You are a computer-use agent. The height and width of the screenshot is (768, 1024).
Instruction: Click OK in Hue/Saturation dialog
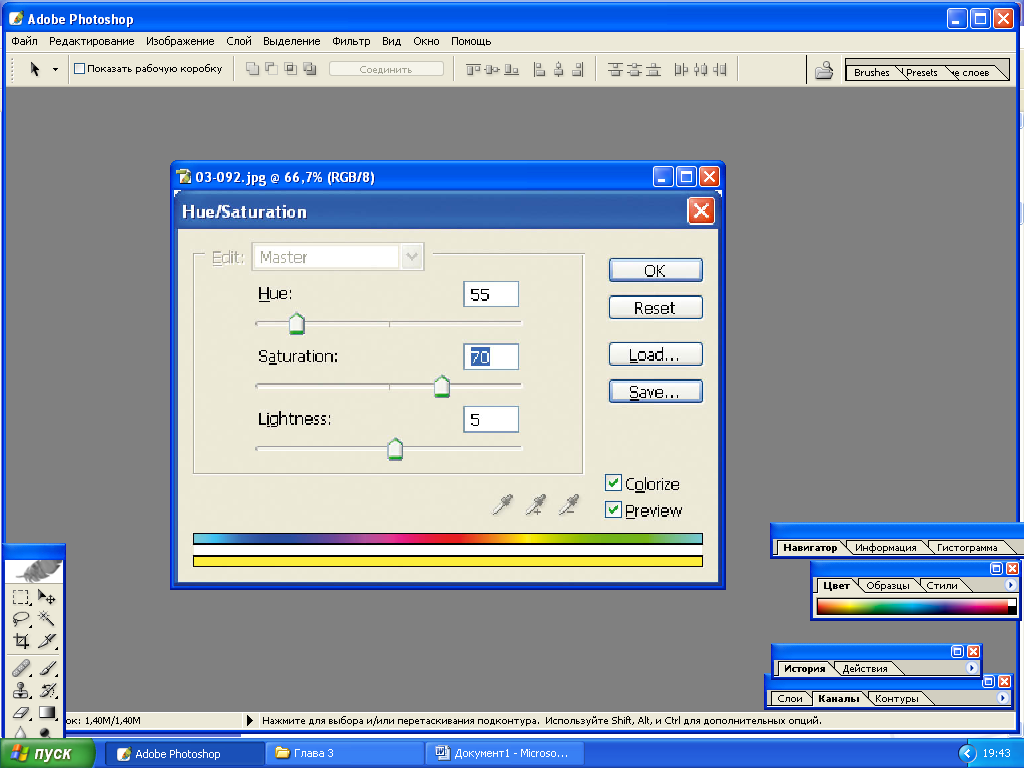656,270
